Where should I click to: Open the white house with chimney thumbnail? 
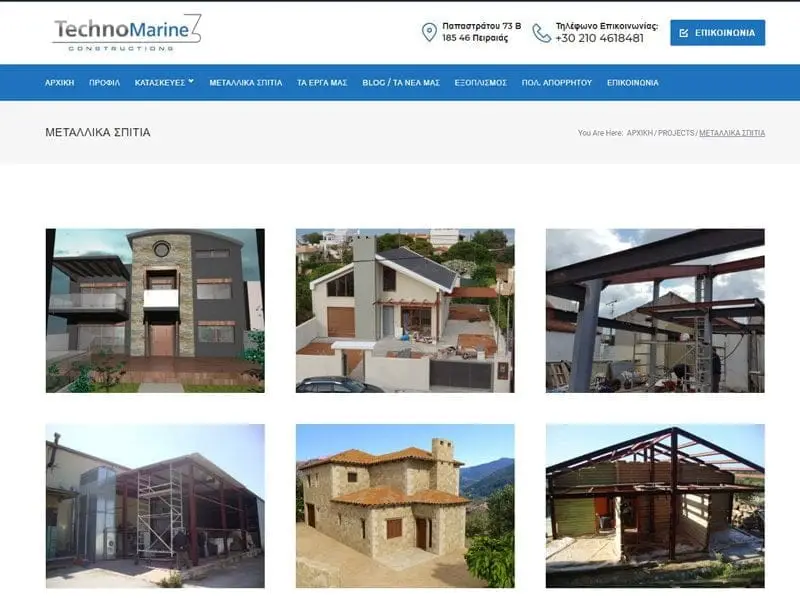pos(405,311)
